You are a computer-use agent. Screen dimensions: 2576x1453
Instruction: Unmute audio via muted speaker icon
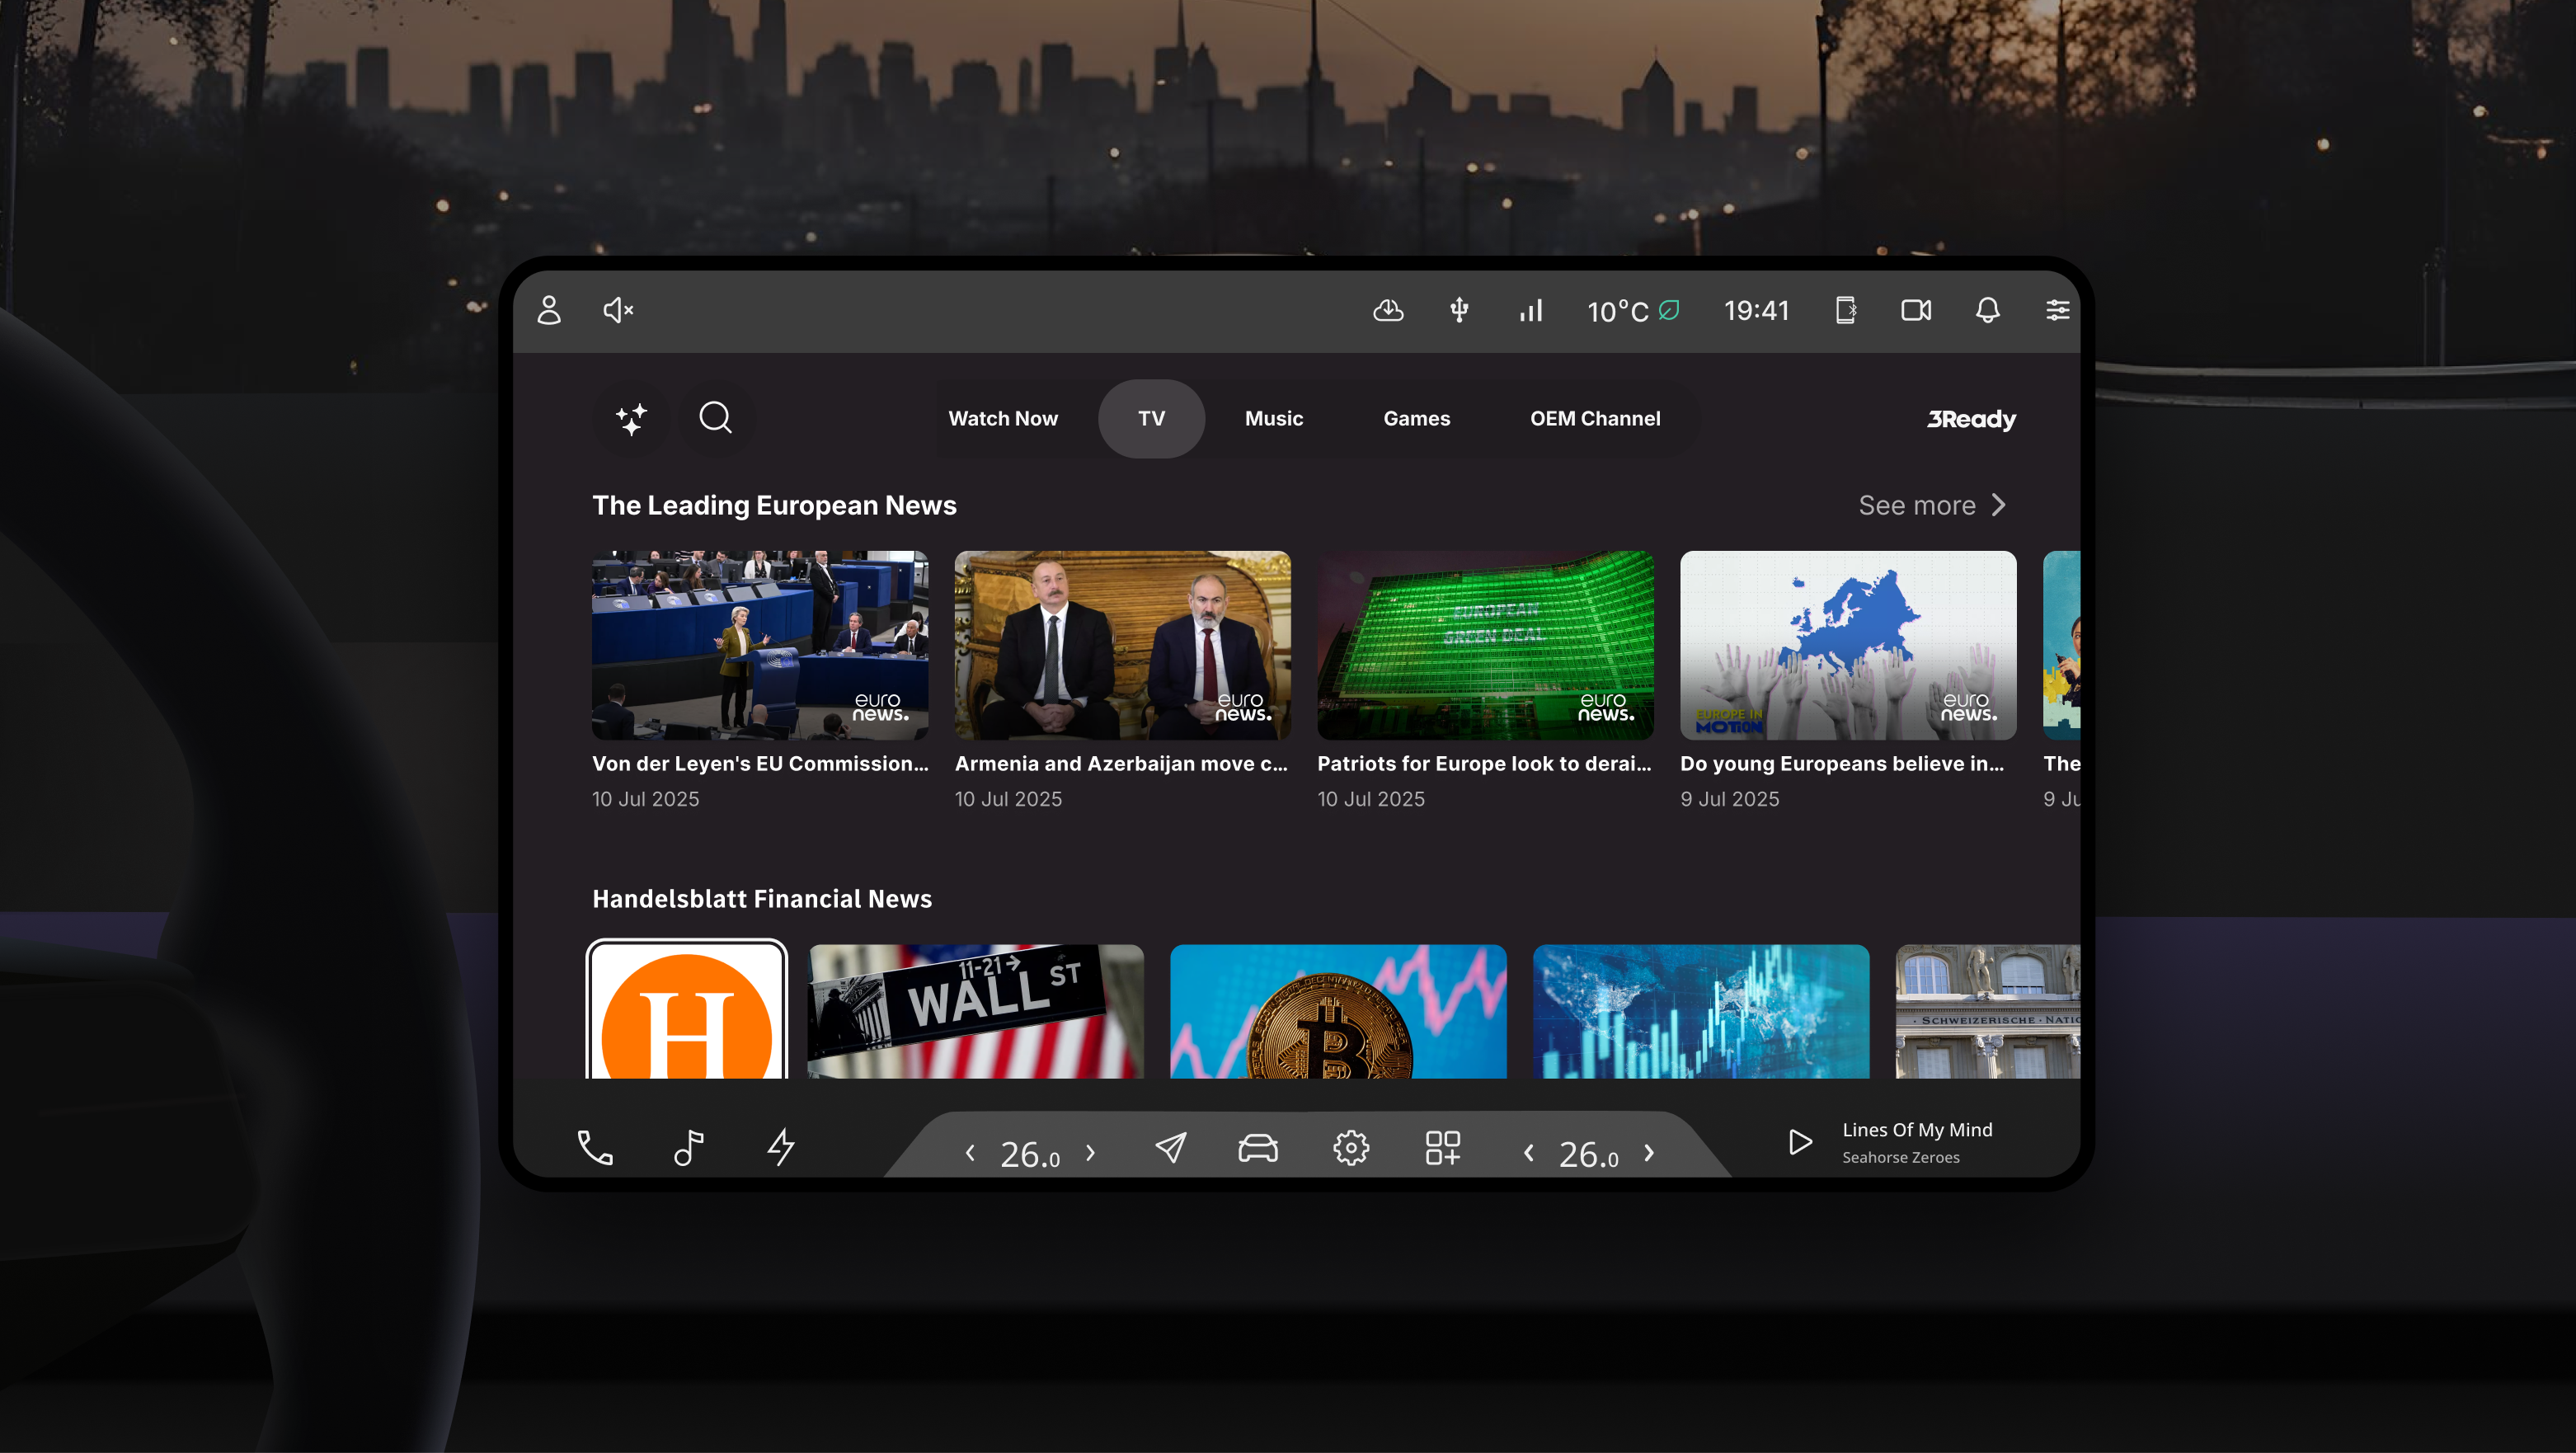pyautogui.click(x=618, y=310)
